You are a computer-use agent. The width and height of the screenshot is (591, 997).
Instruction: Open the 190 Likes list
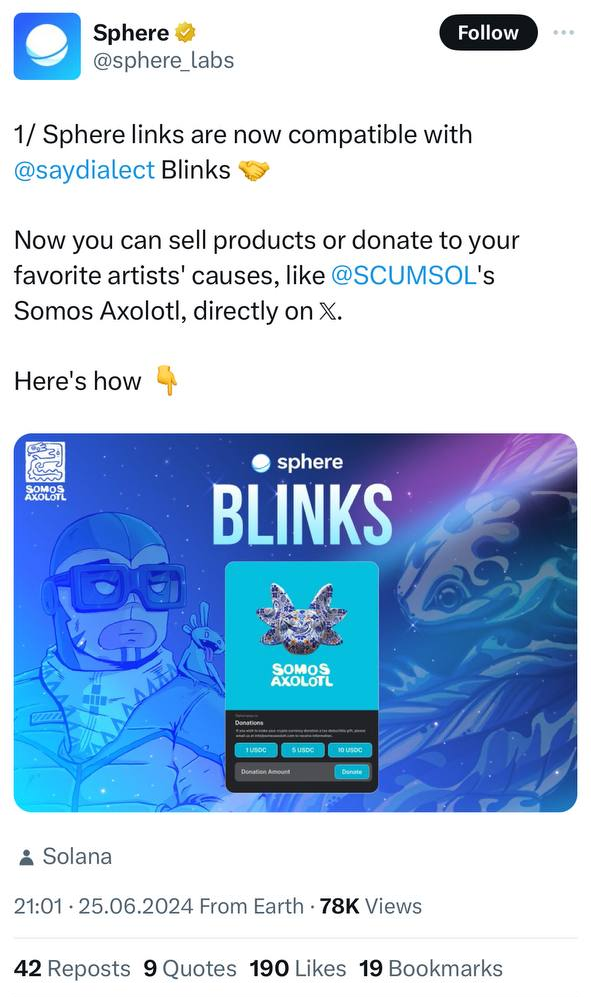[298, 968]
